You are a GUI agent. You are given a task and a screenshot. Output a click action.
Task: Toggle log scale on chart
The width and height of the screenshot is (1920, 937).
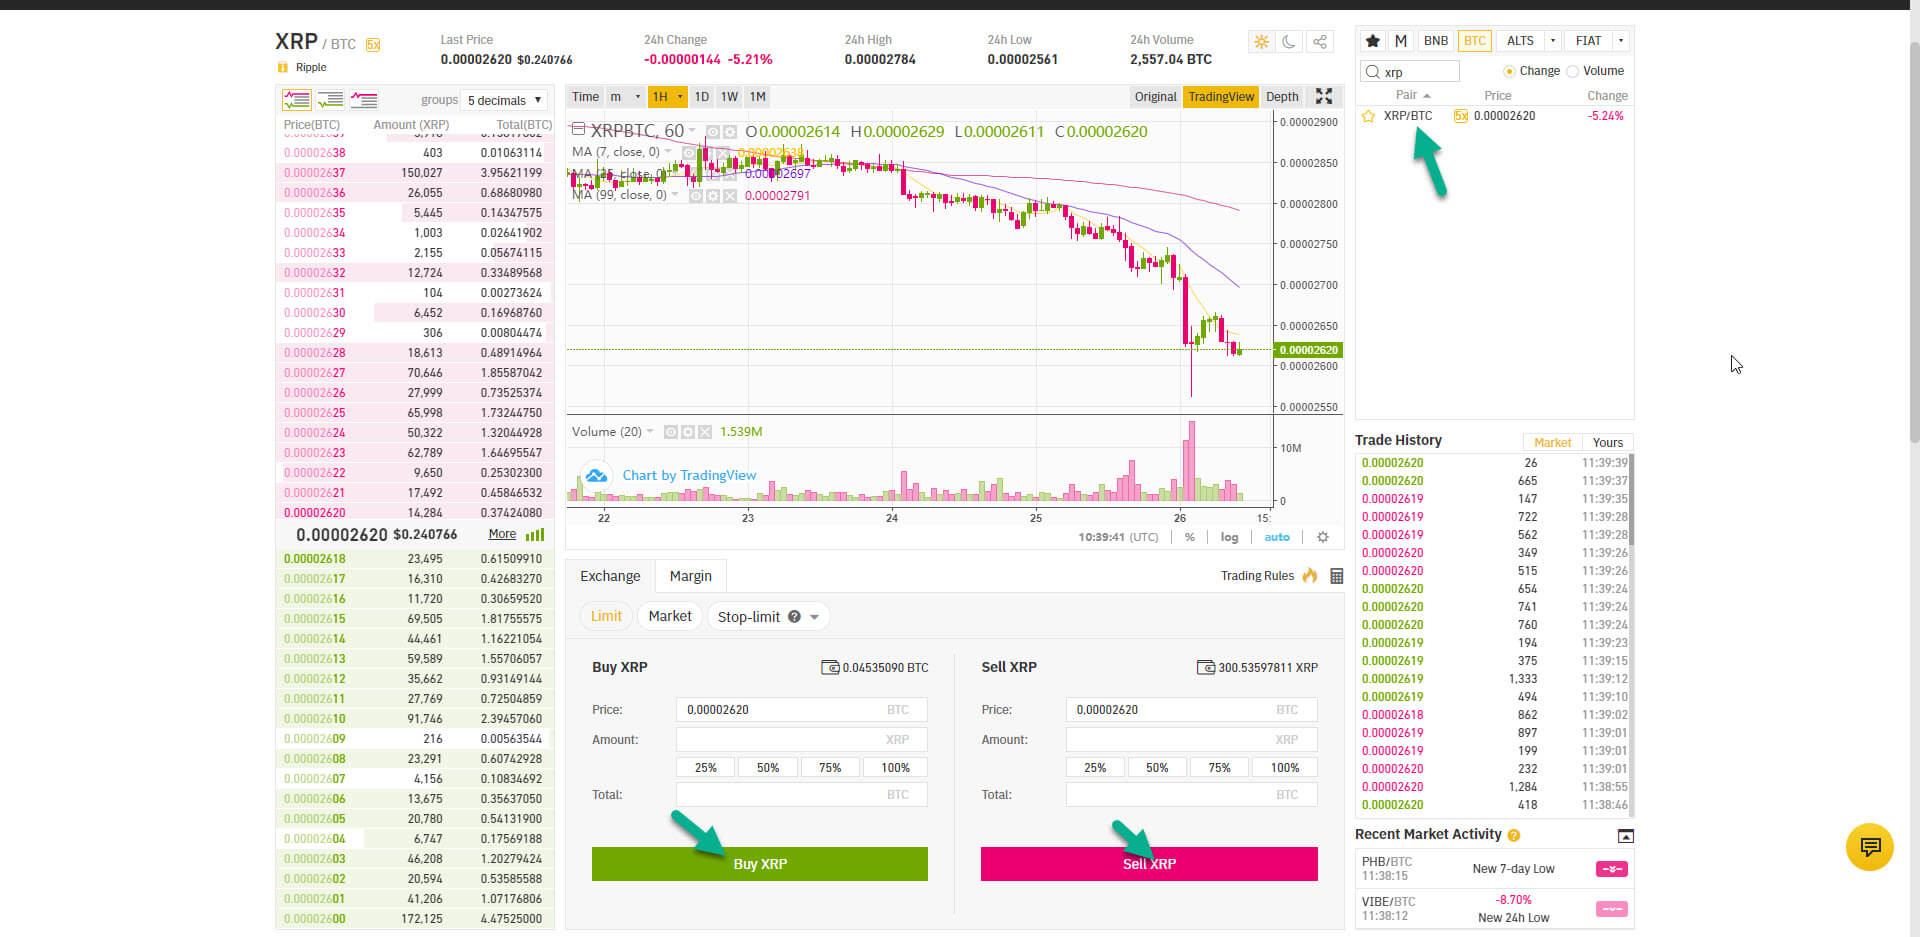(x=1229, y=537)
